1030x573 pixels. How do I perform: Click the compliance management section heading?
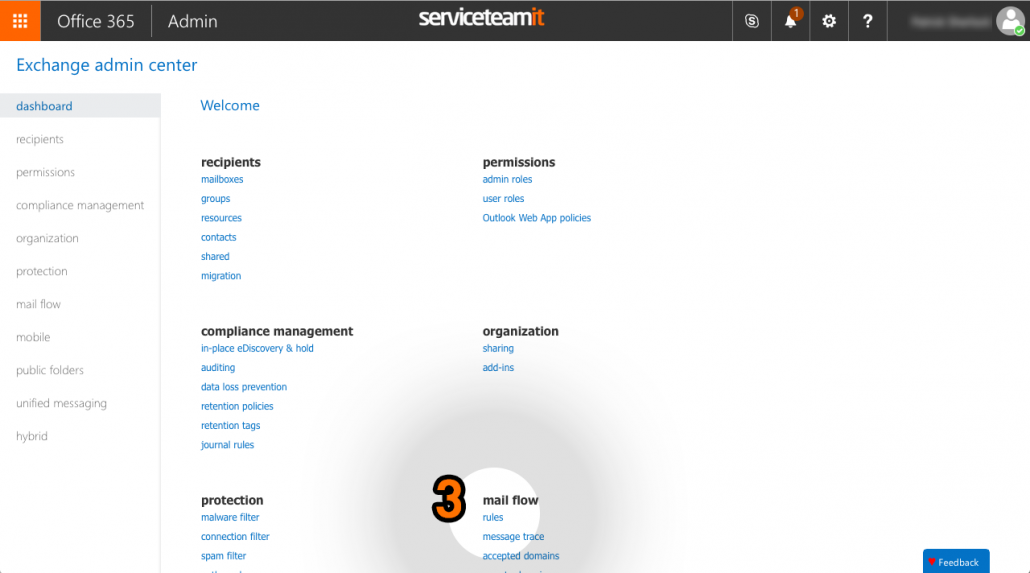(277, 331)
